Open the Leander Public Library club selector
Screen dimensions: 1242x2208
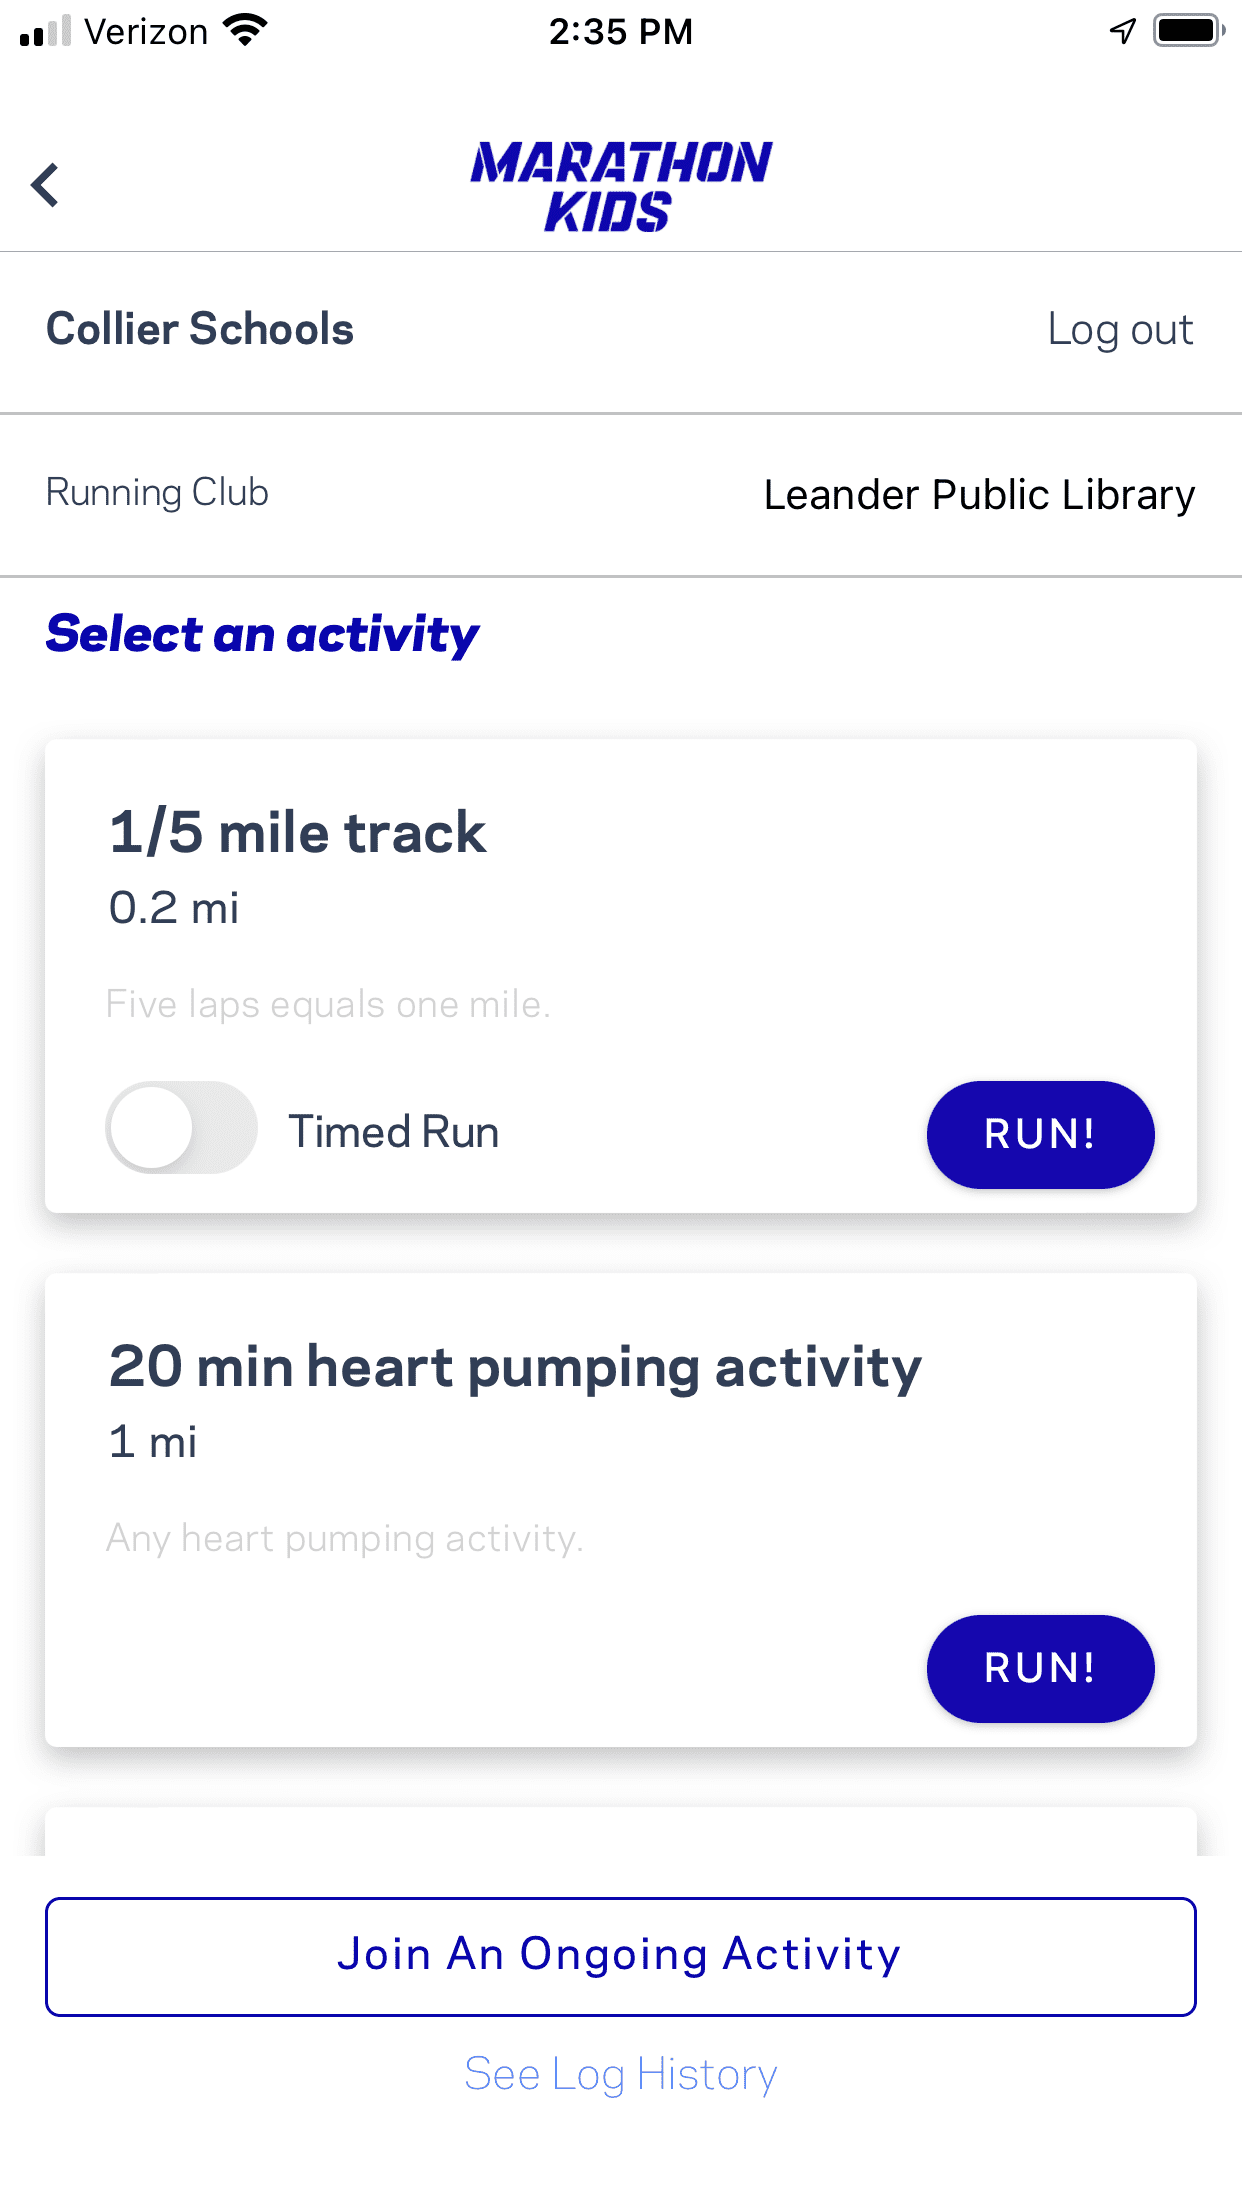978,495
